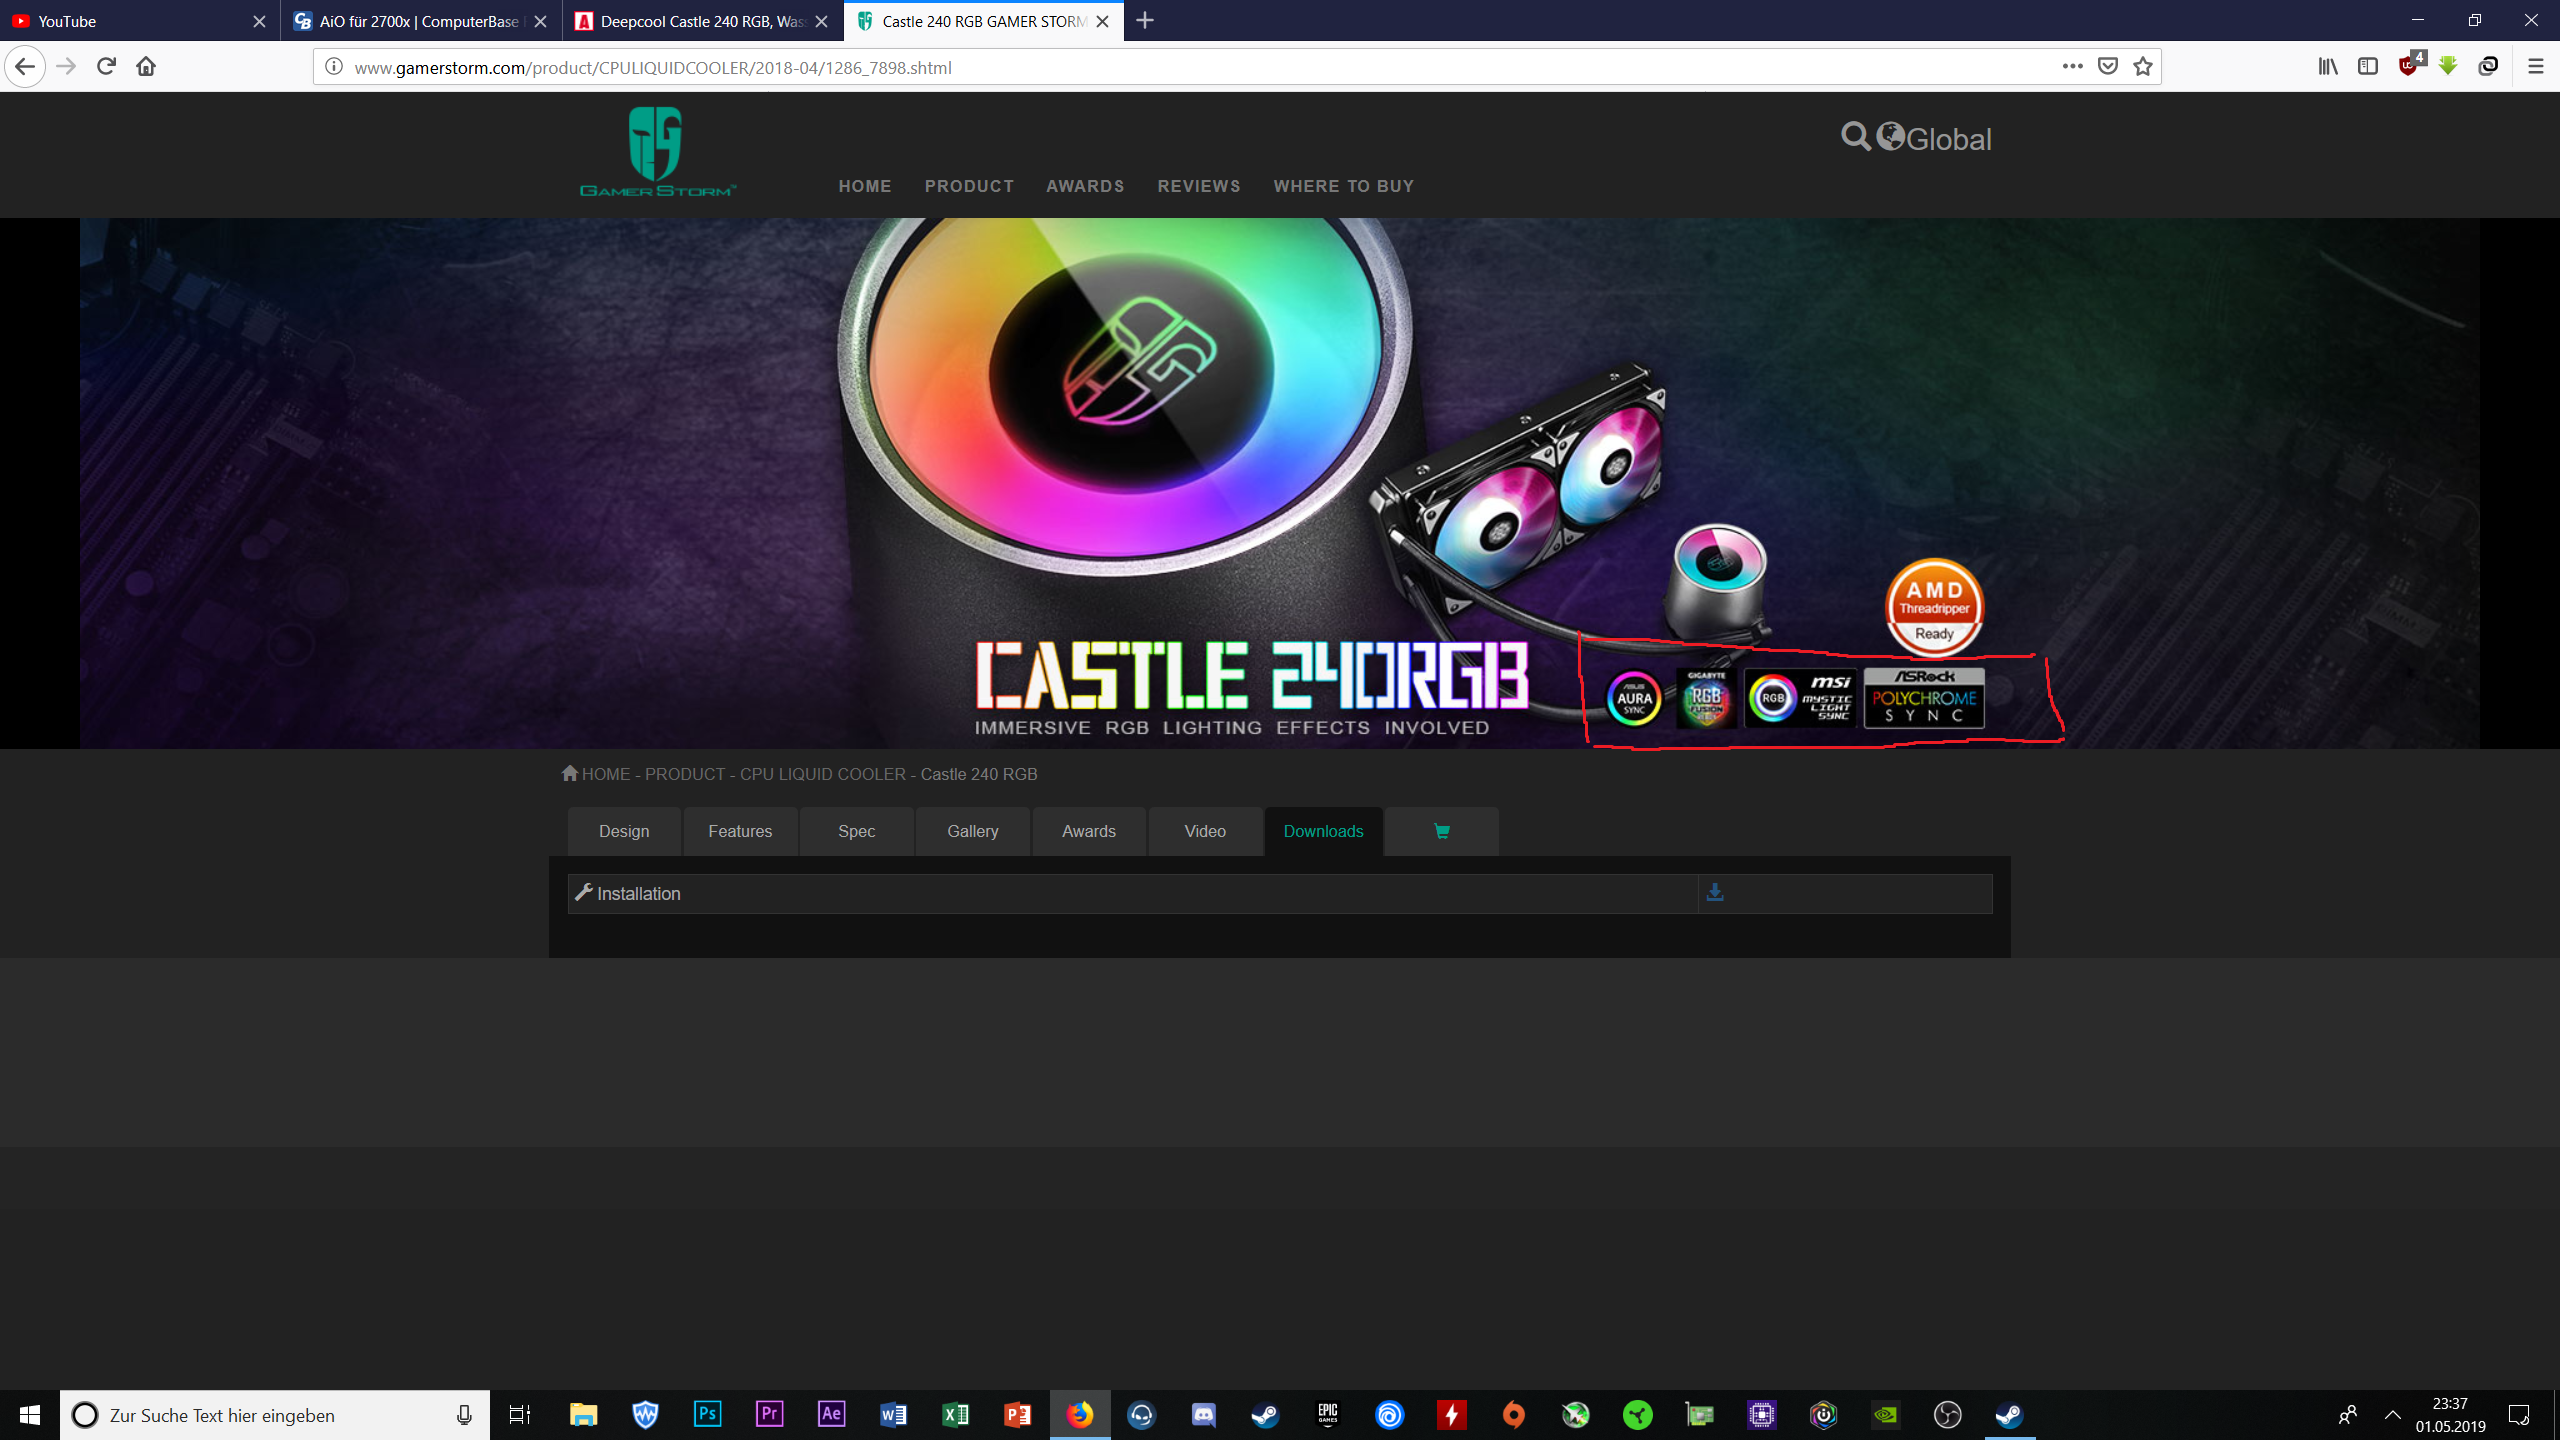Click the CPU LIQUID COOLER breadcrumb link

[x=822, y=774]
